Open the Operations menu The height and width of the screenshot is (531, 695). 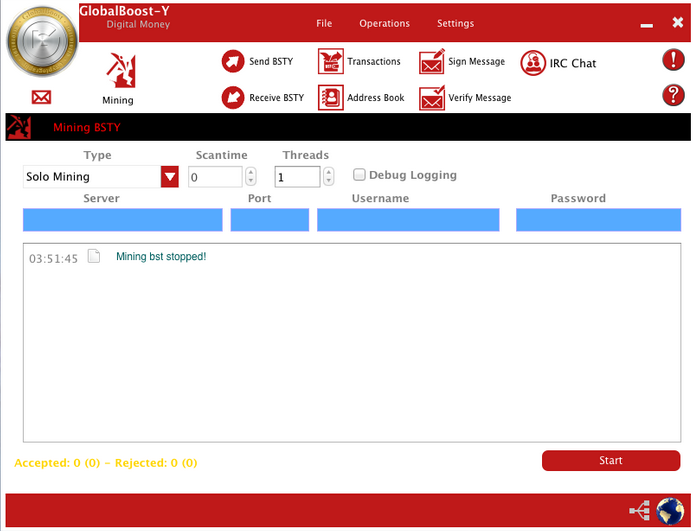point(384,23)
